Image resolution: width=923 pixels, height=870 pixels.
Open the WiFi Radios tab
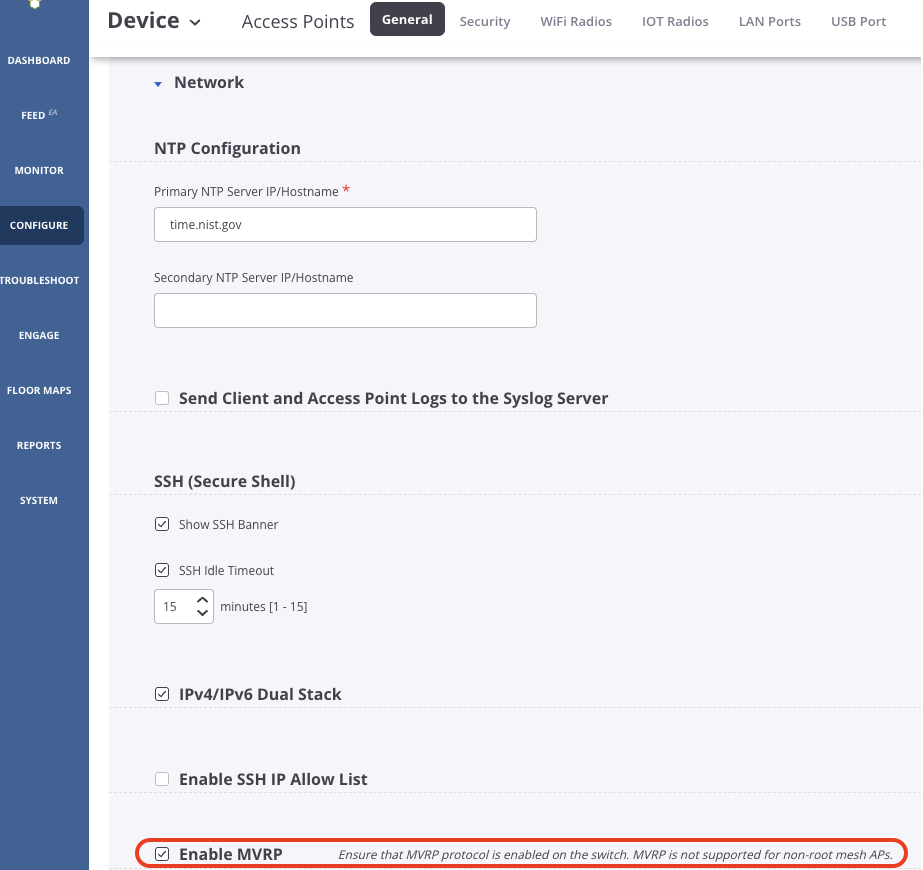point(576,21)
